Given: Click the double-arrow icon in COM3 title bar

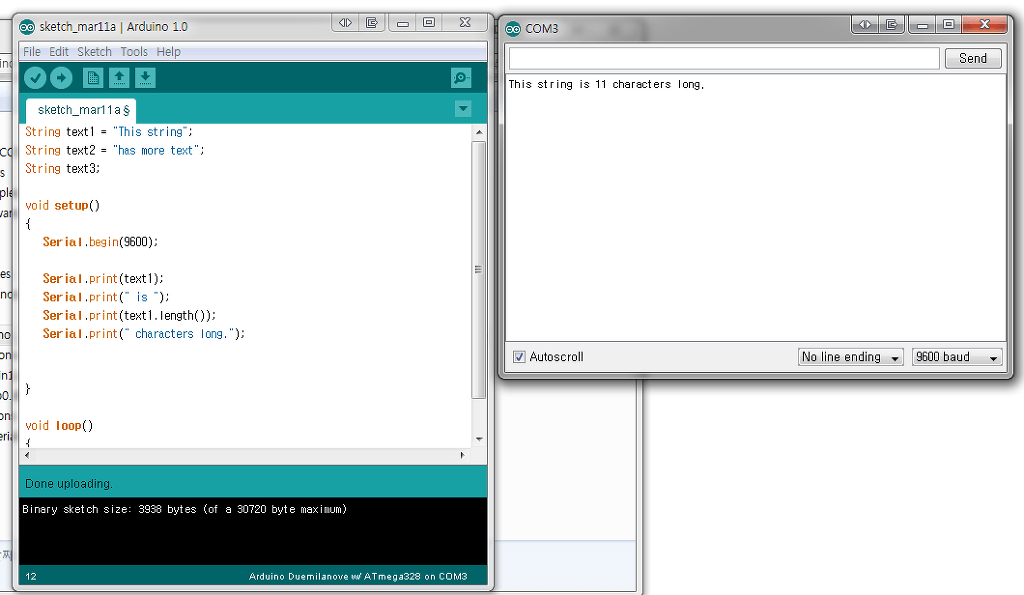Looking at the screenshot, I should 865,25.
